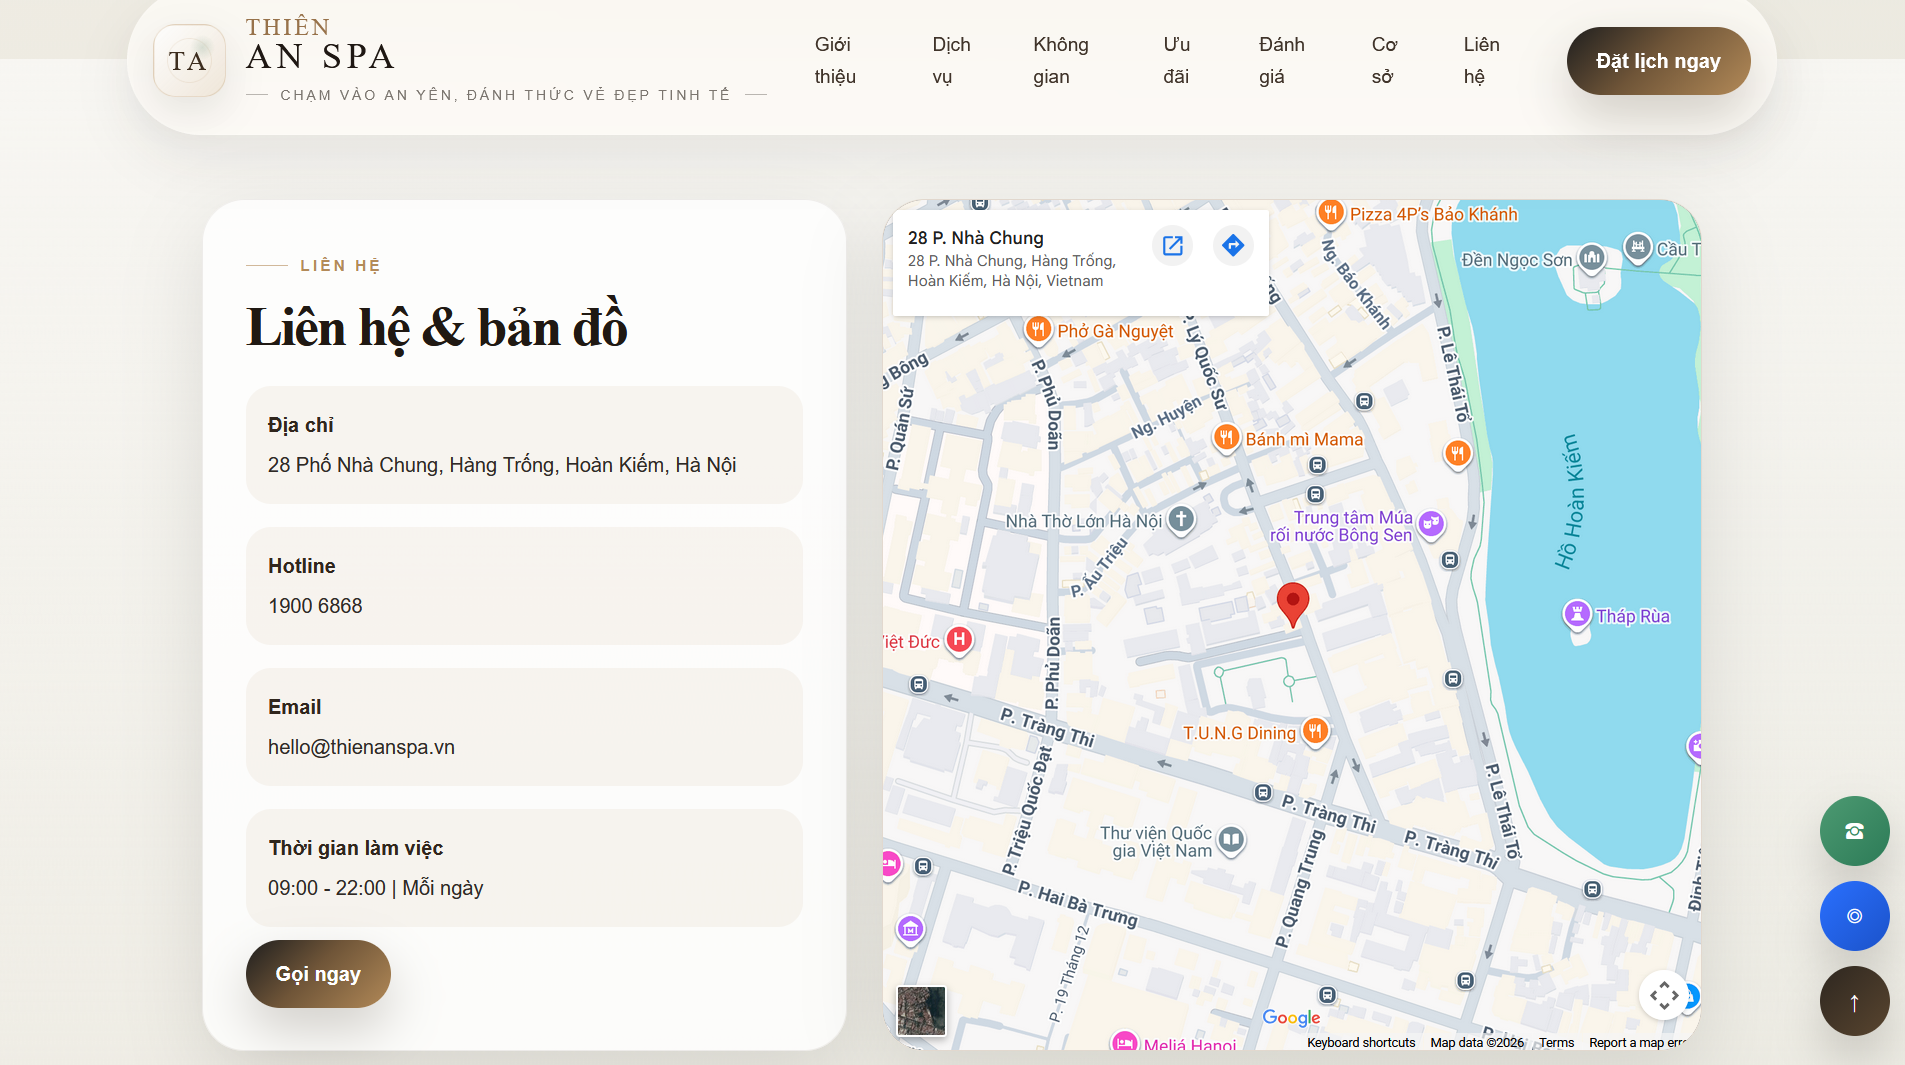Click Bánh mì Mama restaurant marker

pyautogui.click(x=1226, y=438)
